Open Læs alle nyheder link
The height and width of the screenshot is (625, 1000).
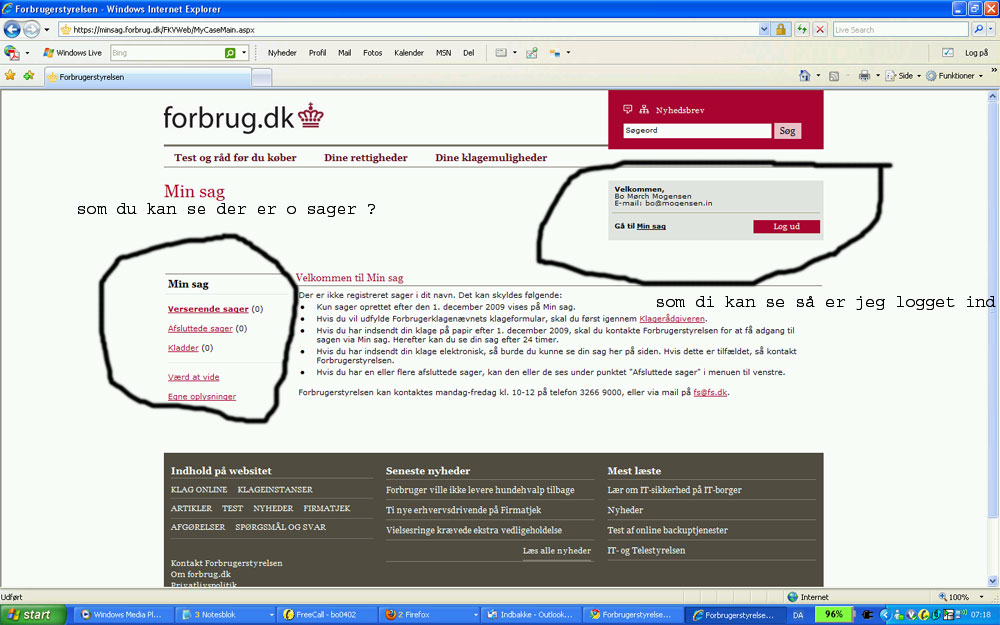[557, 550]
